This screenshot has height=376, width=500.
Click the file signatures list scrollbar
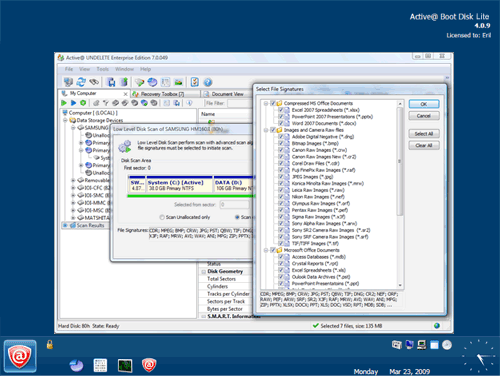click(x=400, y=194)
